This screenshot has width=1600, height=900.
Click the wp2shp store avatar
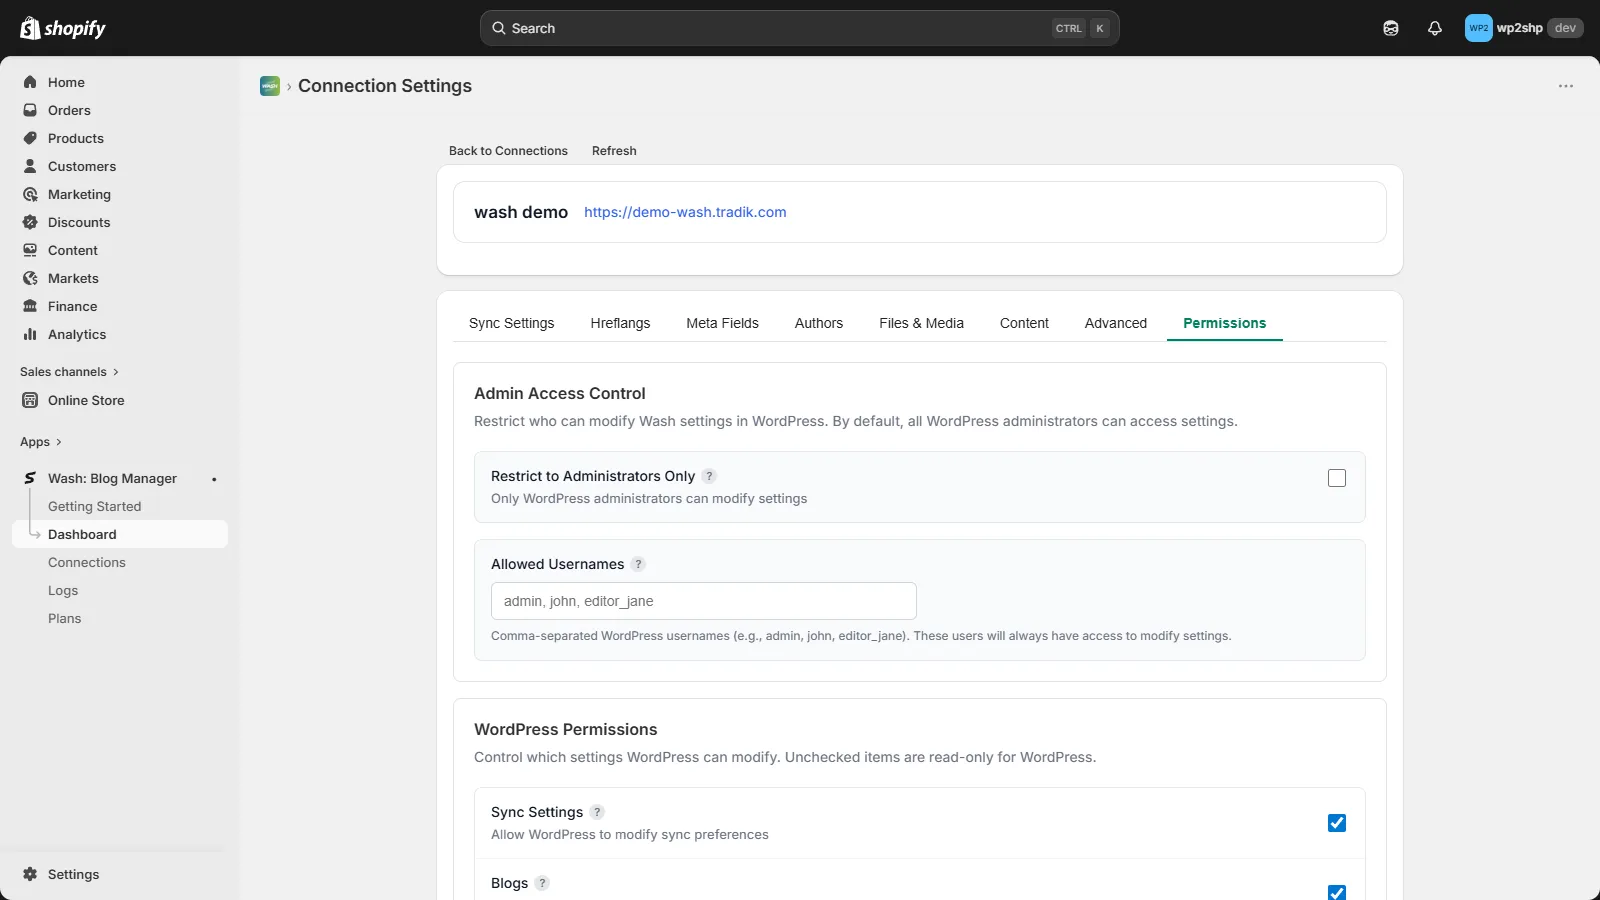point(1478,28)
